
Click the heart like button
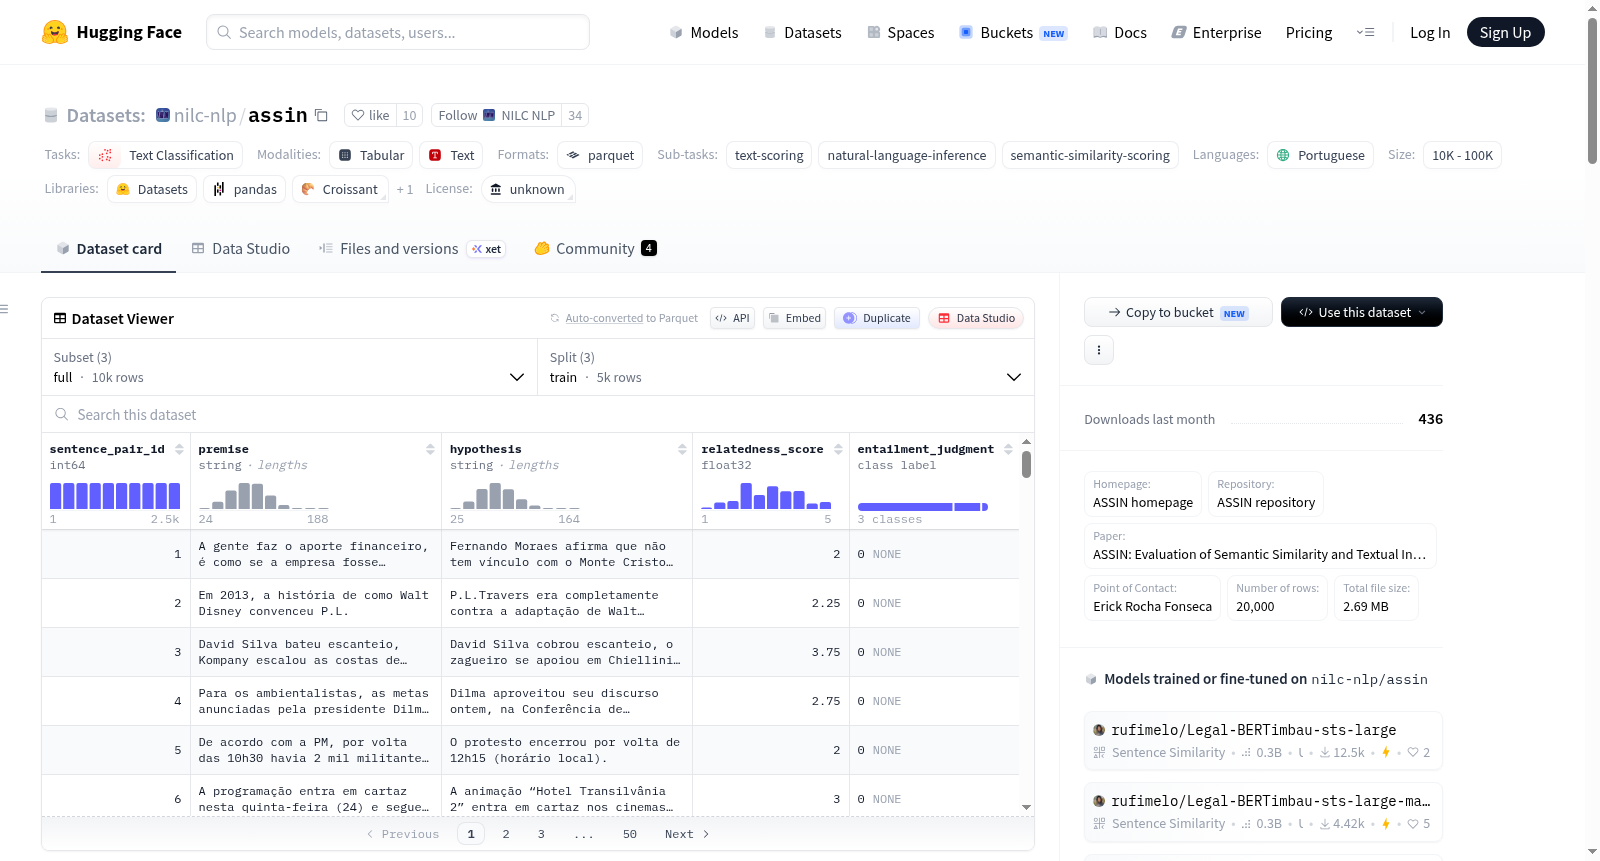coord(370,115)
